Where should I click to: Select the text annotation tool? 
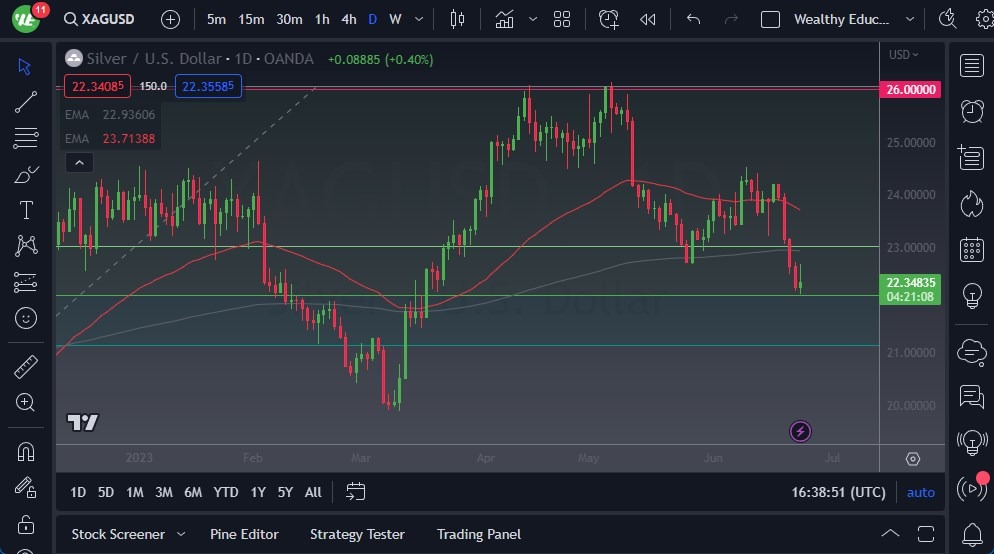26,210
